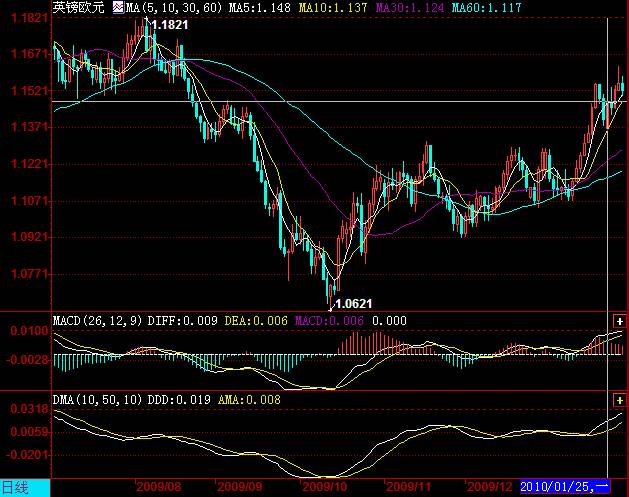Click the 2009/11 date axis label
Image resolution: width=629 pixels, height=497 pixels.
(x=408, y=487)
